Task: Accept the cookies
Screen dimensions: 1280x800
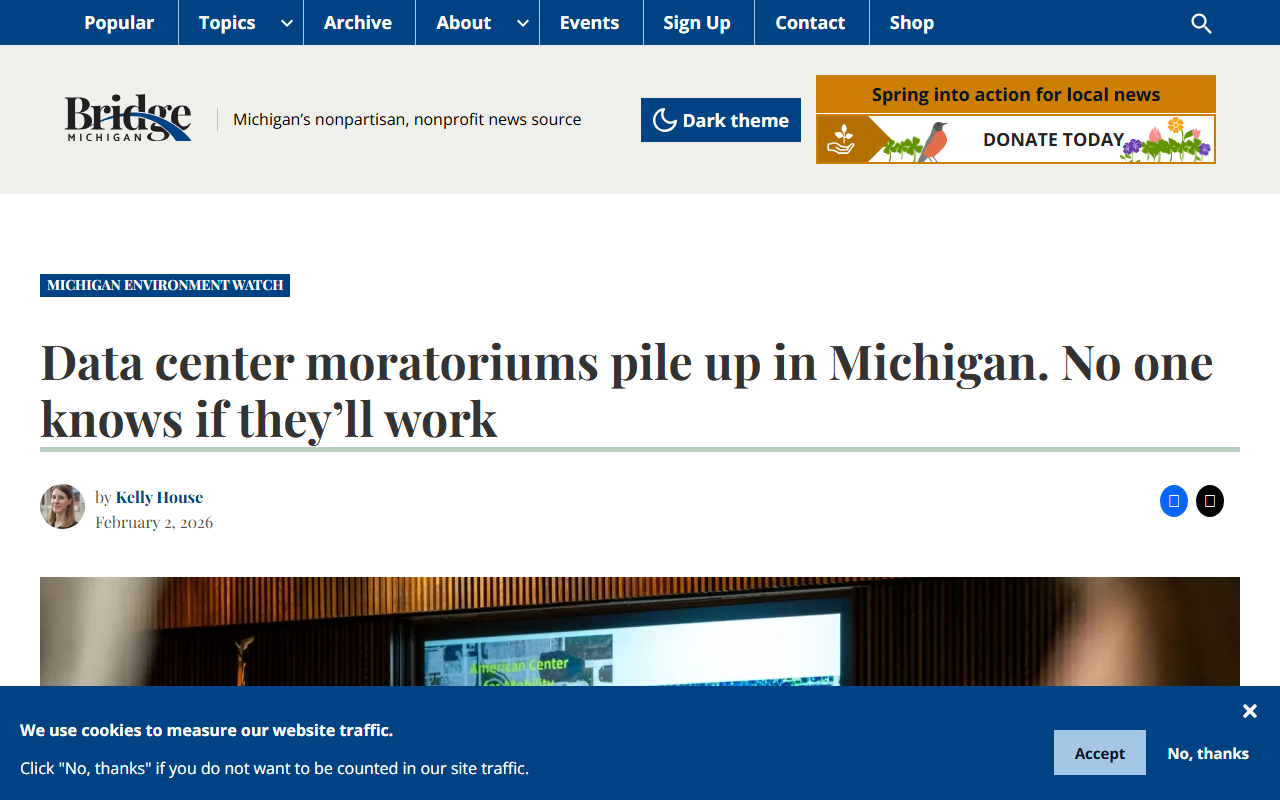Action: click(1100, 753)
